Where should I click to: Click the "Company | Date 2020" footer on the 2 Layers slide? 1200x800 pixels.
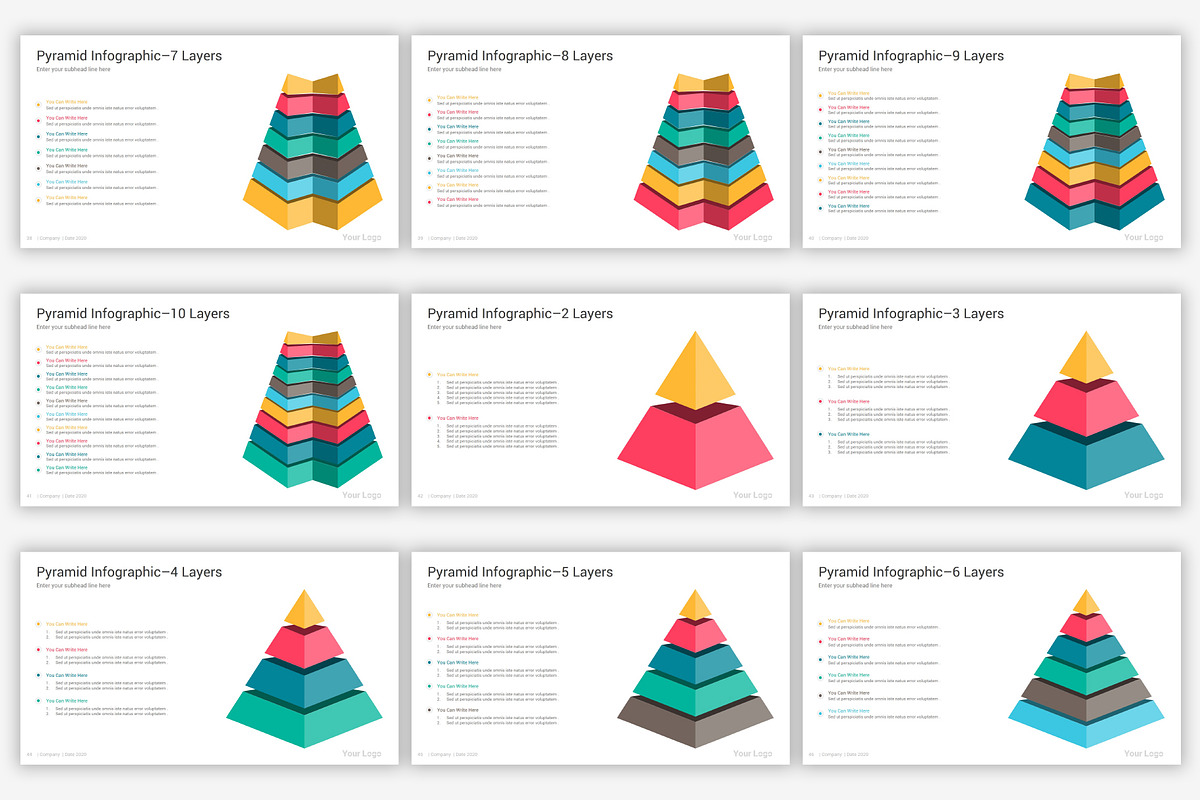tap(453, 496)
